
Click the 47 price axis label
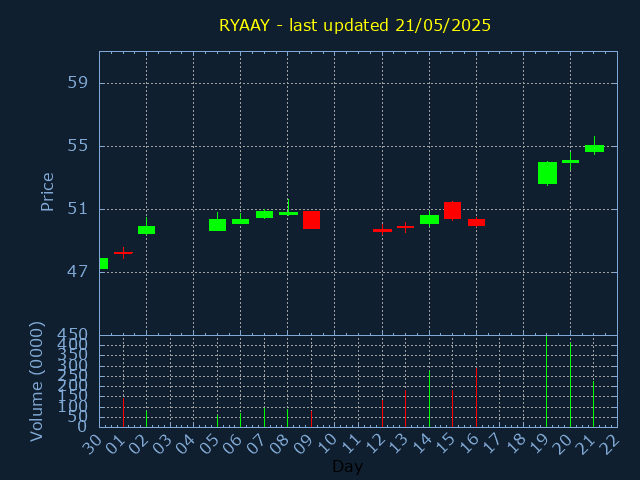point(78,271)
